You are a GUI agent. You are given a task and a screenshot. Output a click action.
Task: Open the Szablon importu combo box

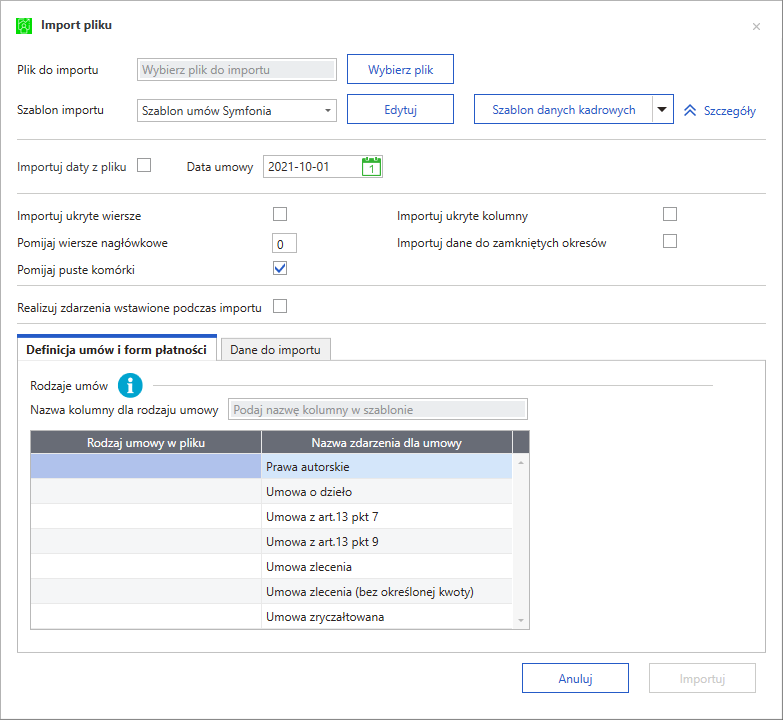(236, 110)
